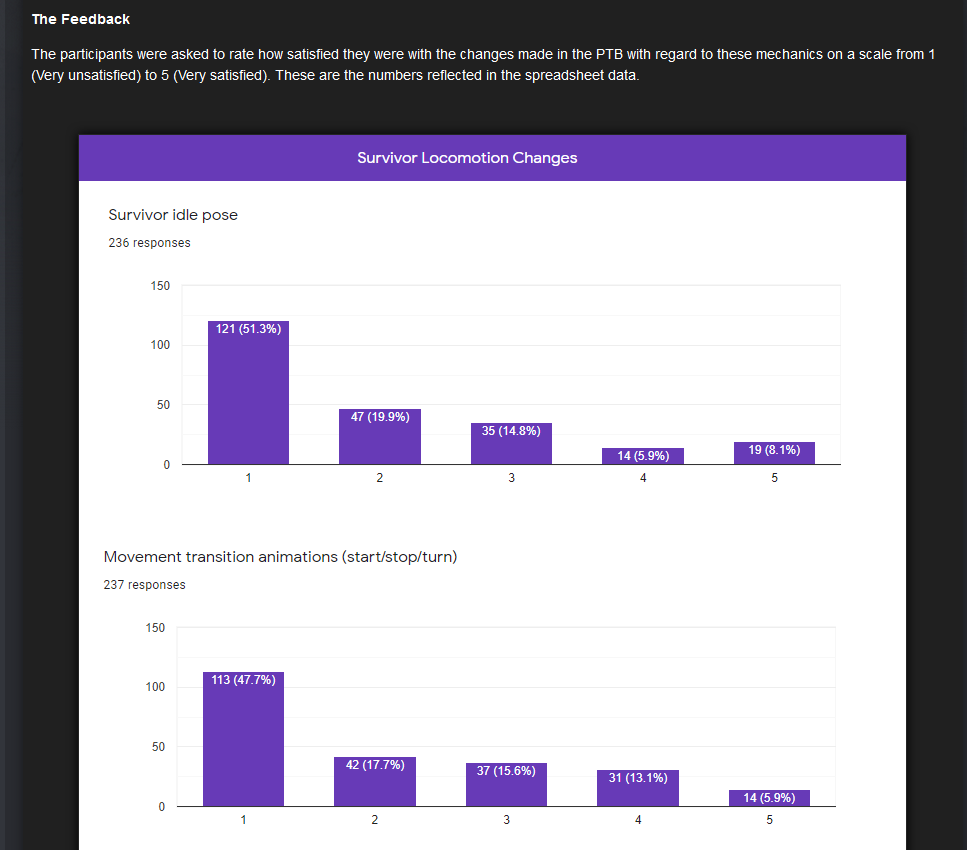Click the 37 (15.6%) bar

[x=506, y=785]
